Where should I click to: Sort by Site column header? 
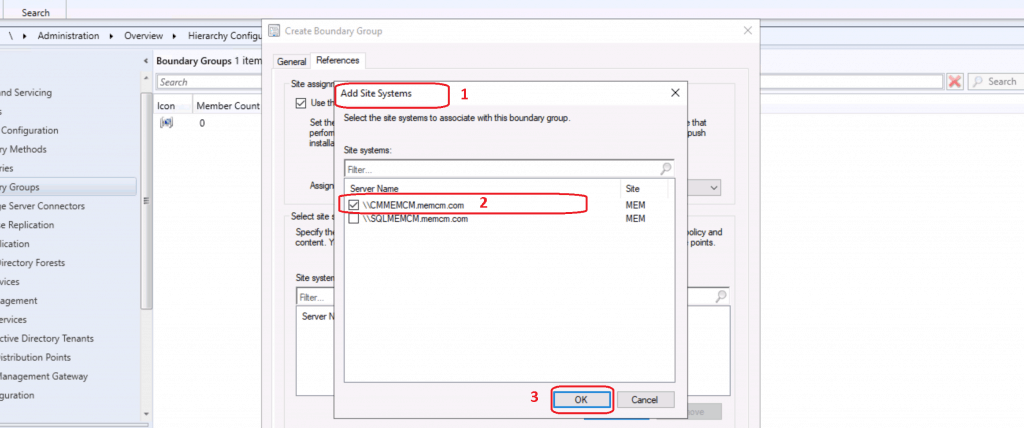pos(632,188)
